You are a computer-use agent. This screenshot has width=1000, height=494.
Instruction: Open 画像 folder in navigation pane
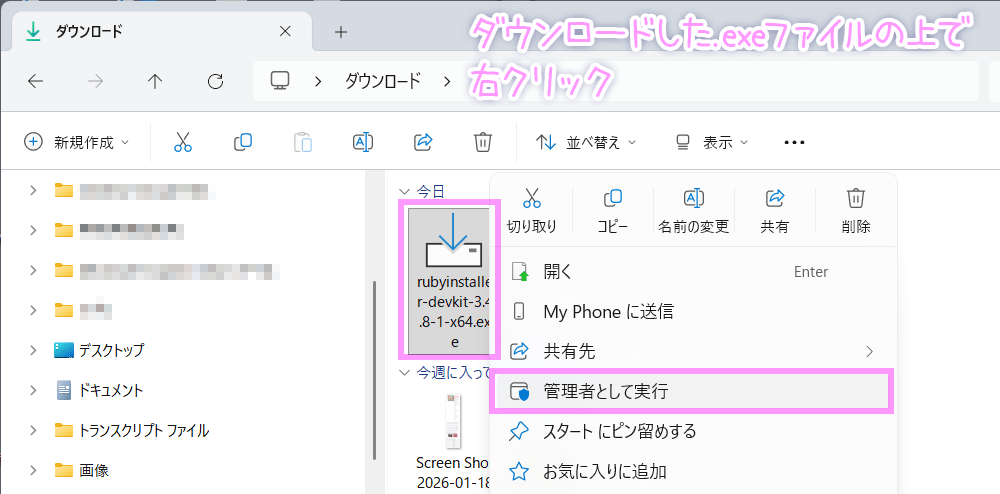(94, 470)
